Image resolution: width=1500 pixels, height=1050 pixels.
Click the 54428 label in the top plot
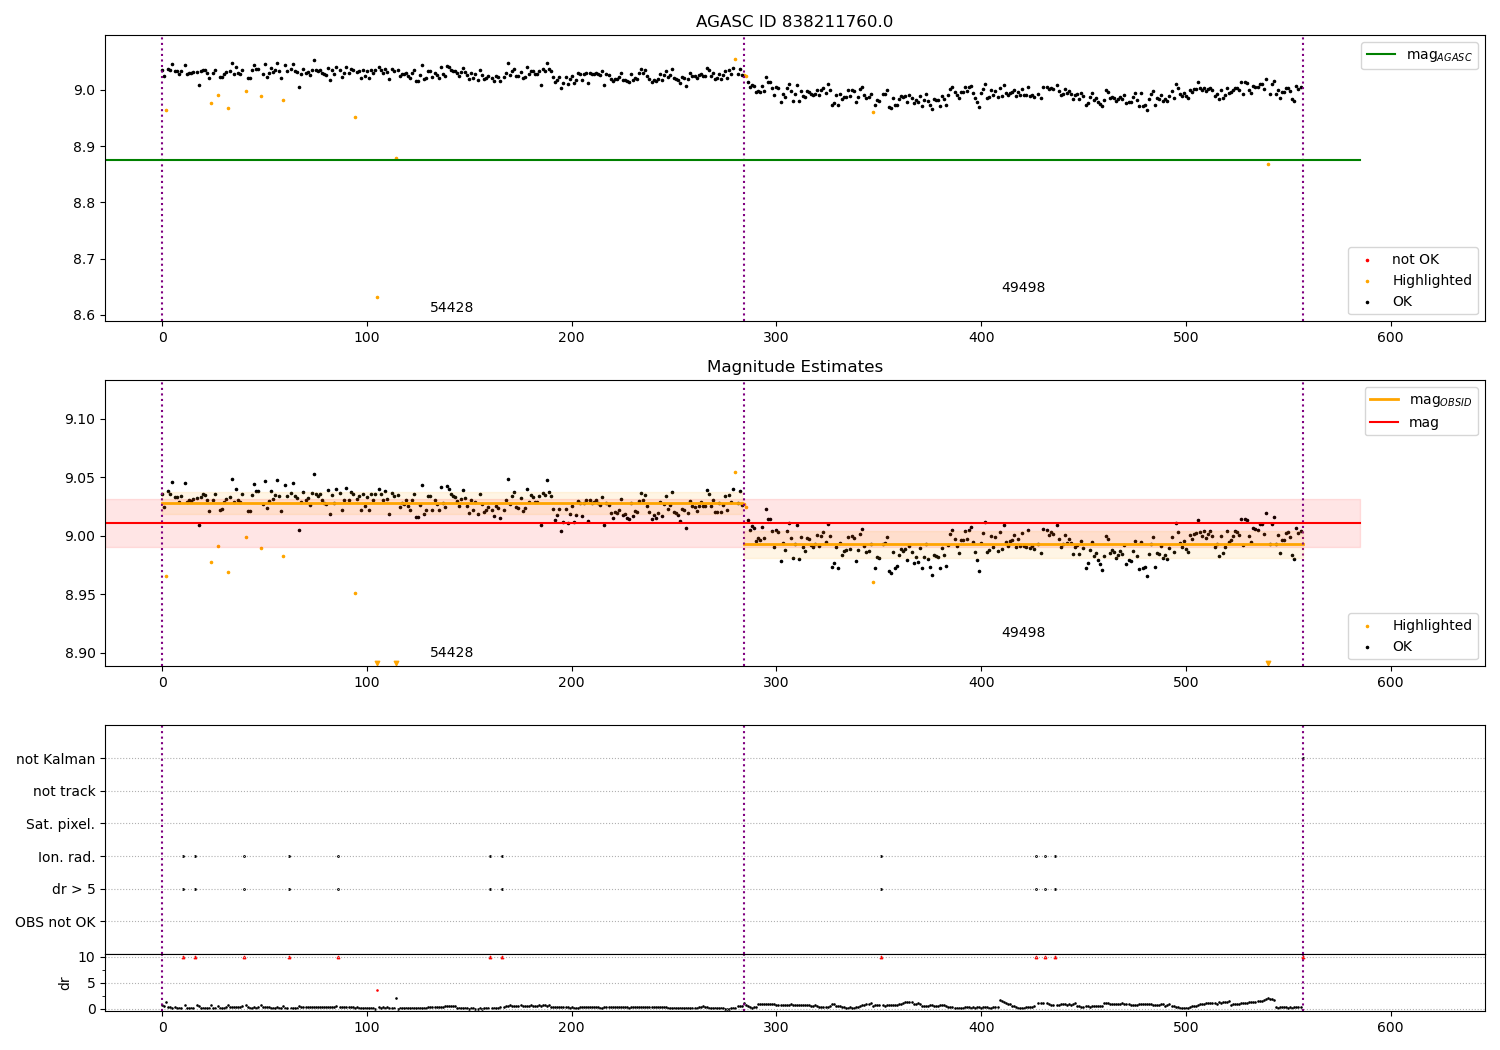click(451, 308)
